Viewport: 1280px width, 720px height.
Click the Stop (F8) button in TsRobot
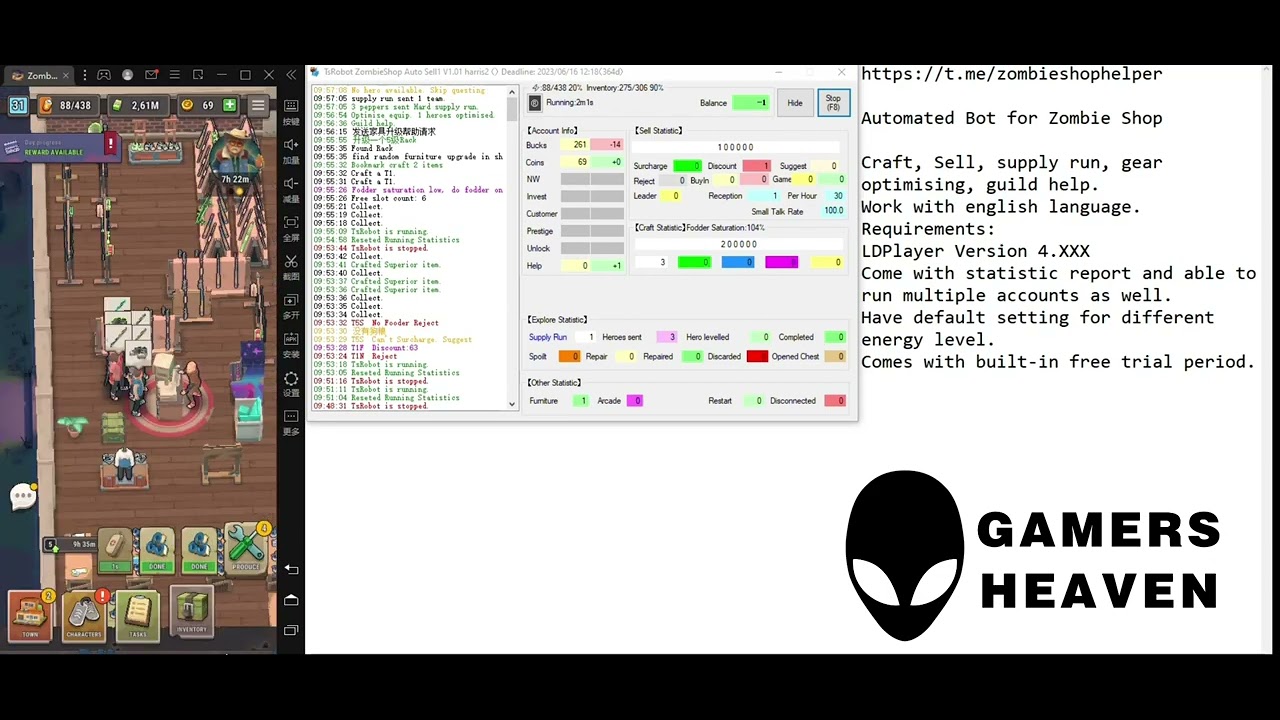(833, 103)
